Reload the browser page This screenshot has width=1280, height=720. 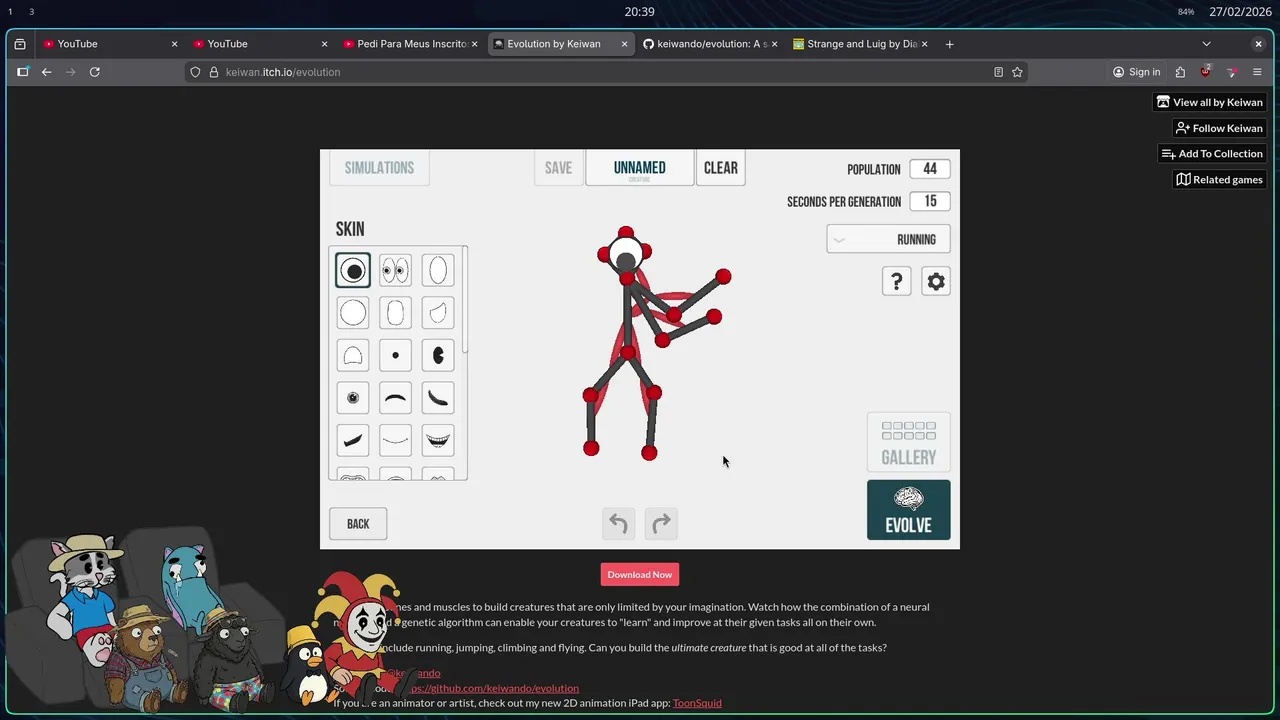click(x=94, y=72)
